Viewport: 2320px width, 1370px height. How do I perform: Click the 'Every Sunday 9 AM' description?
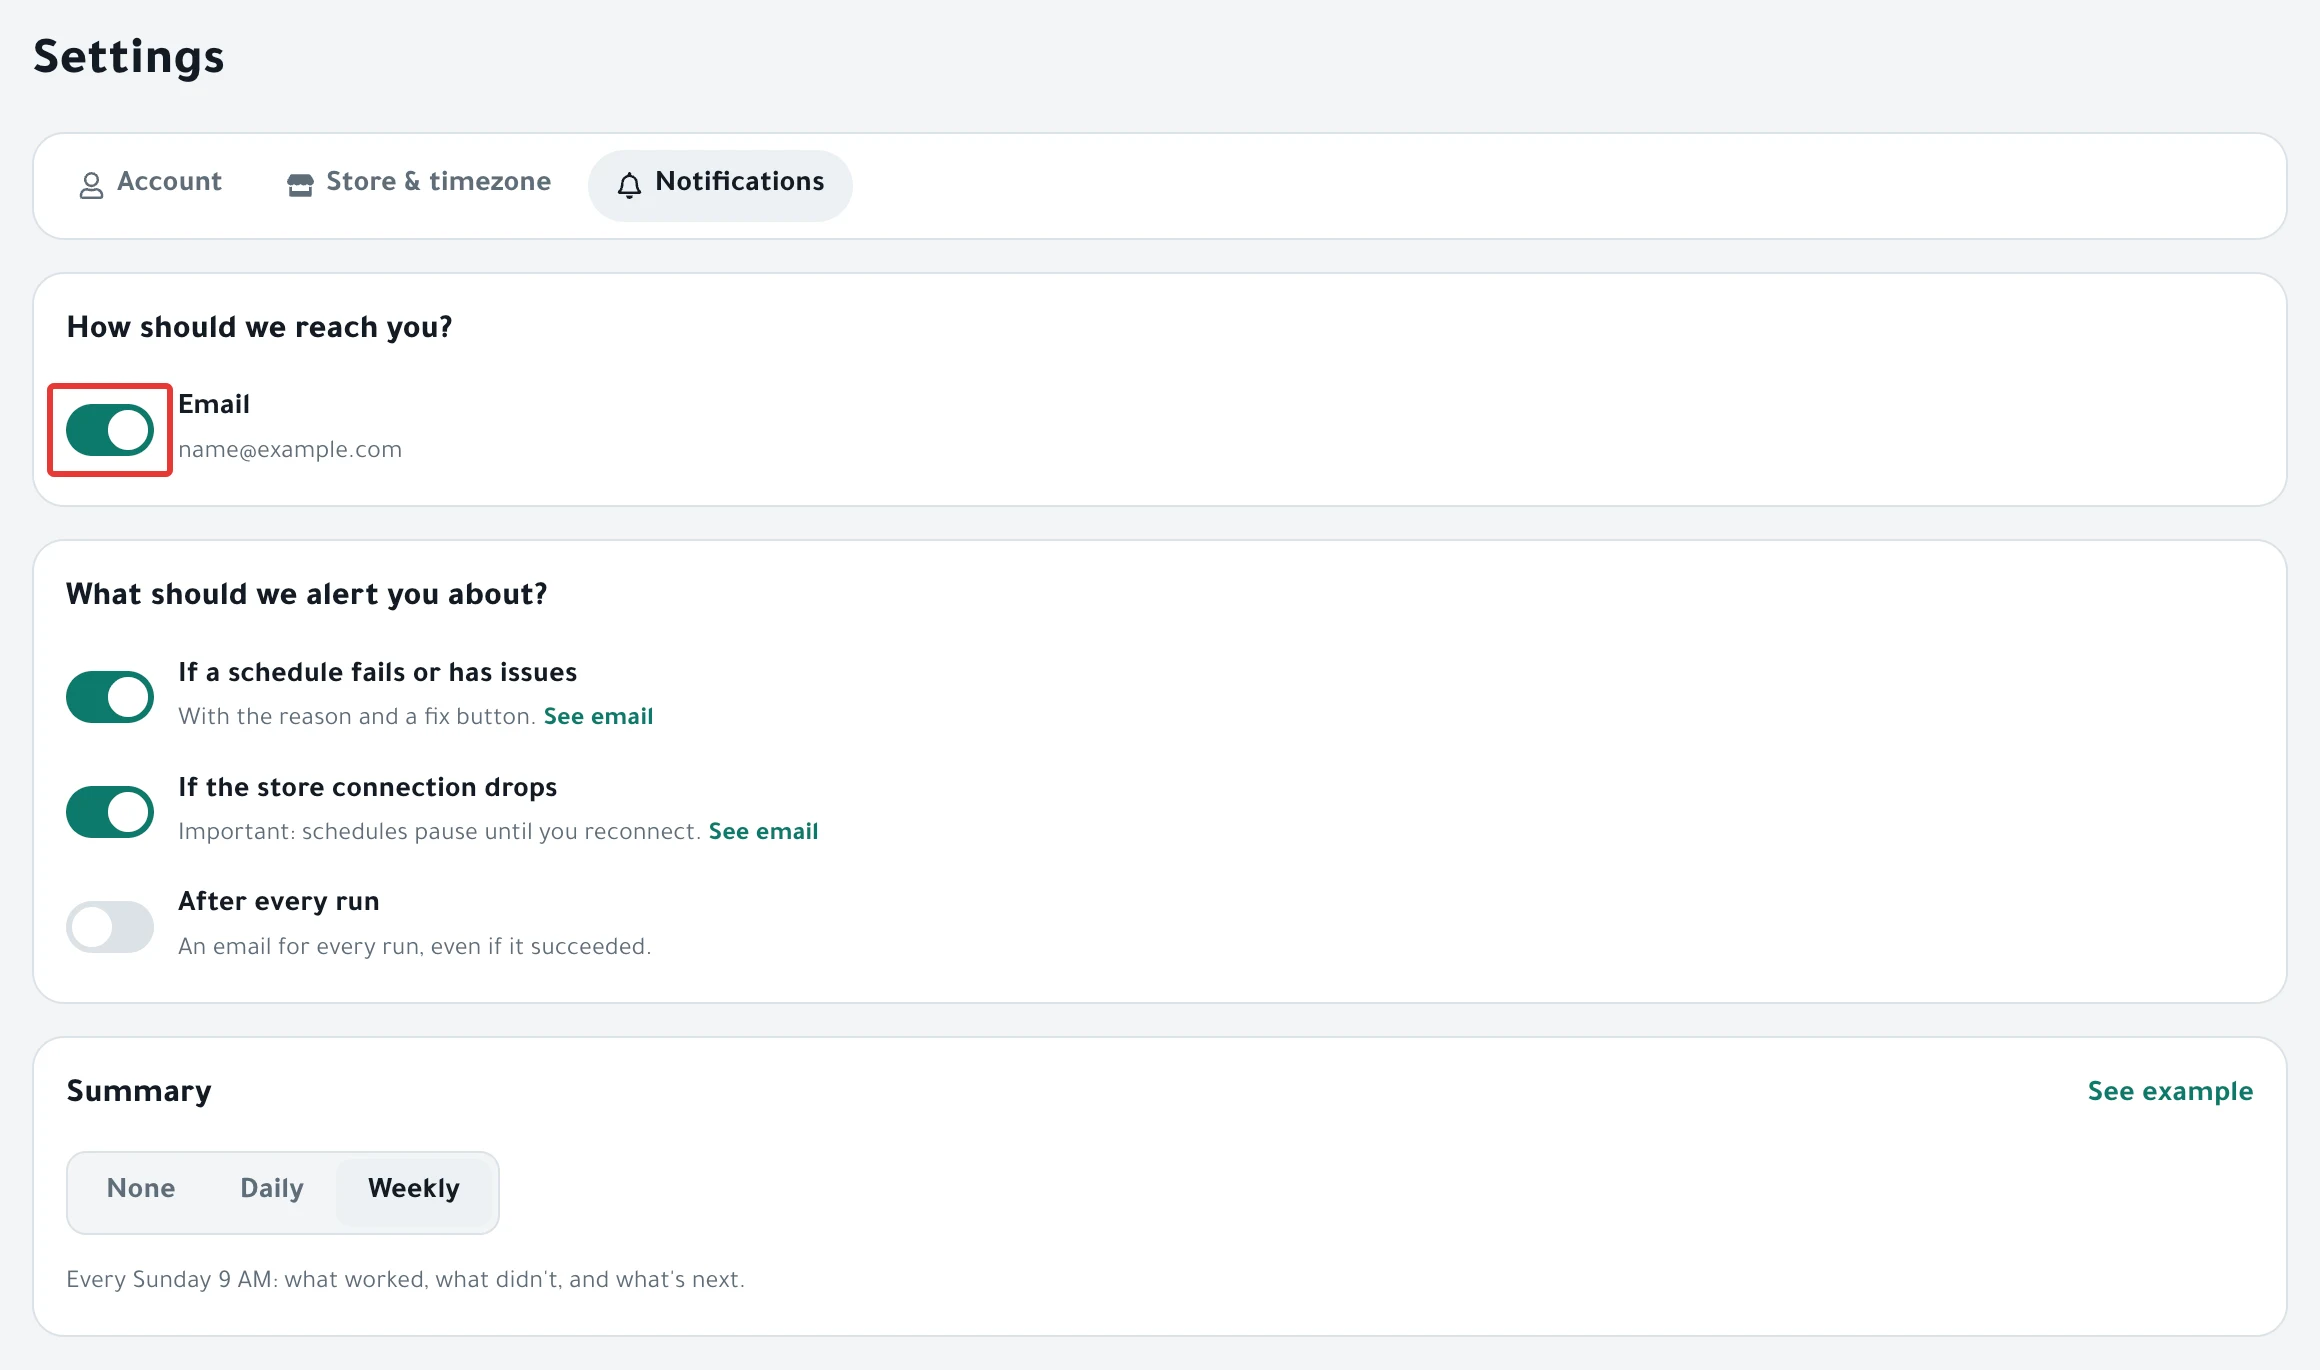click(x=405, y=1280)
